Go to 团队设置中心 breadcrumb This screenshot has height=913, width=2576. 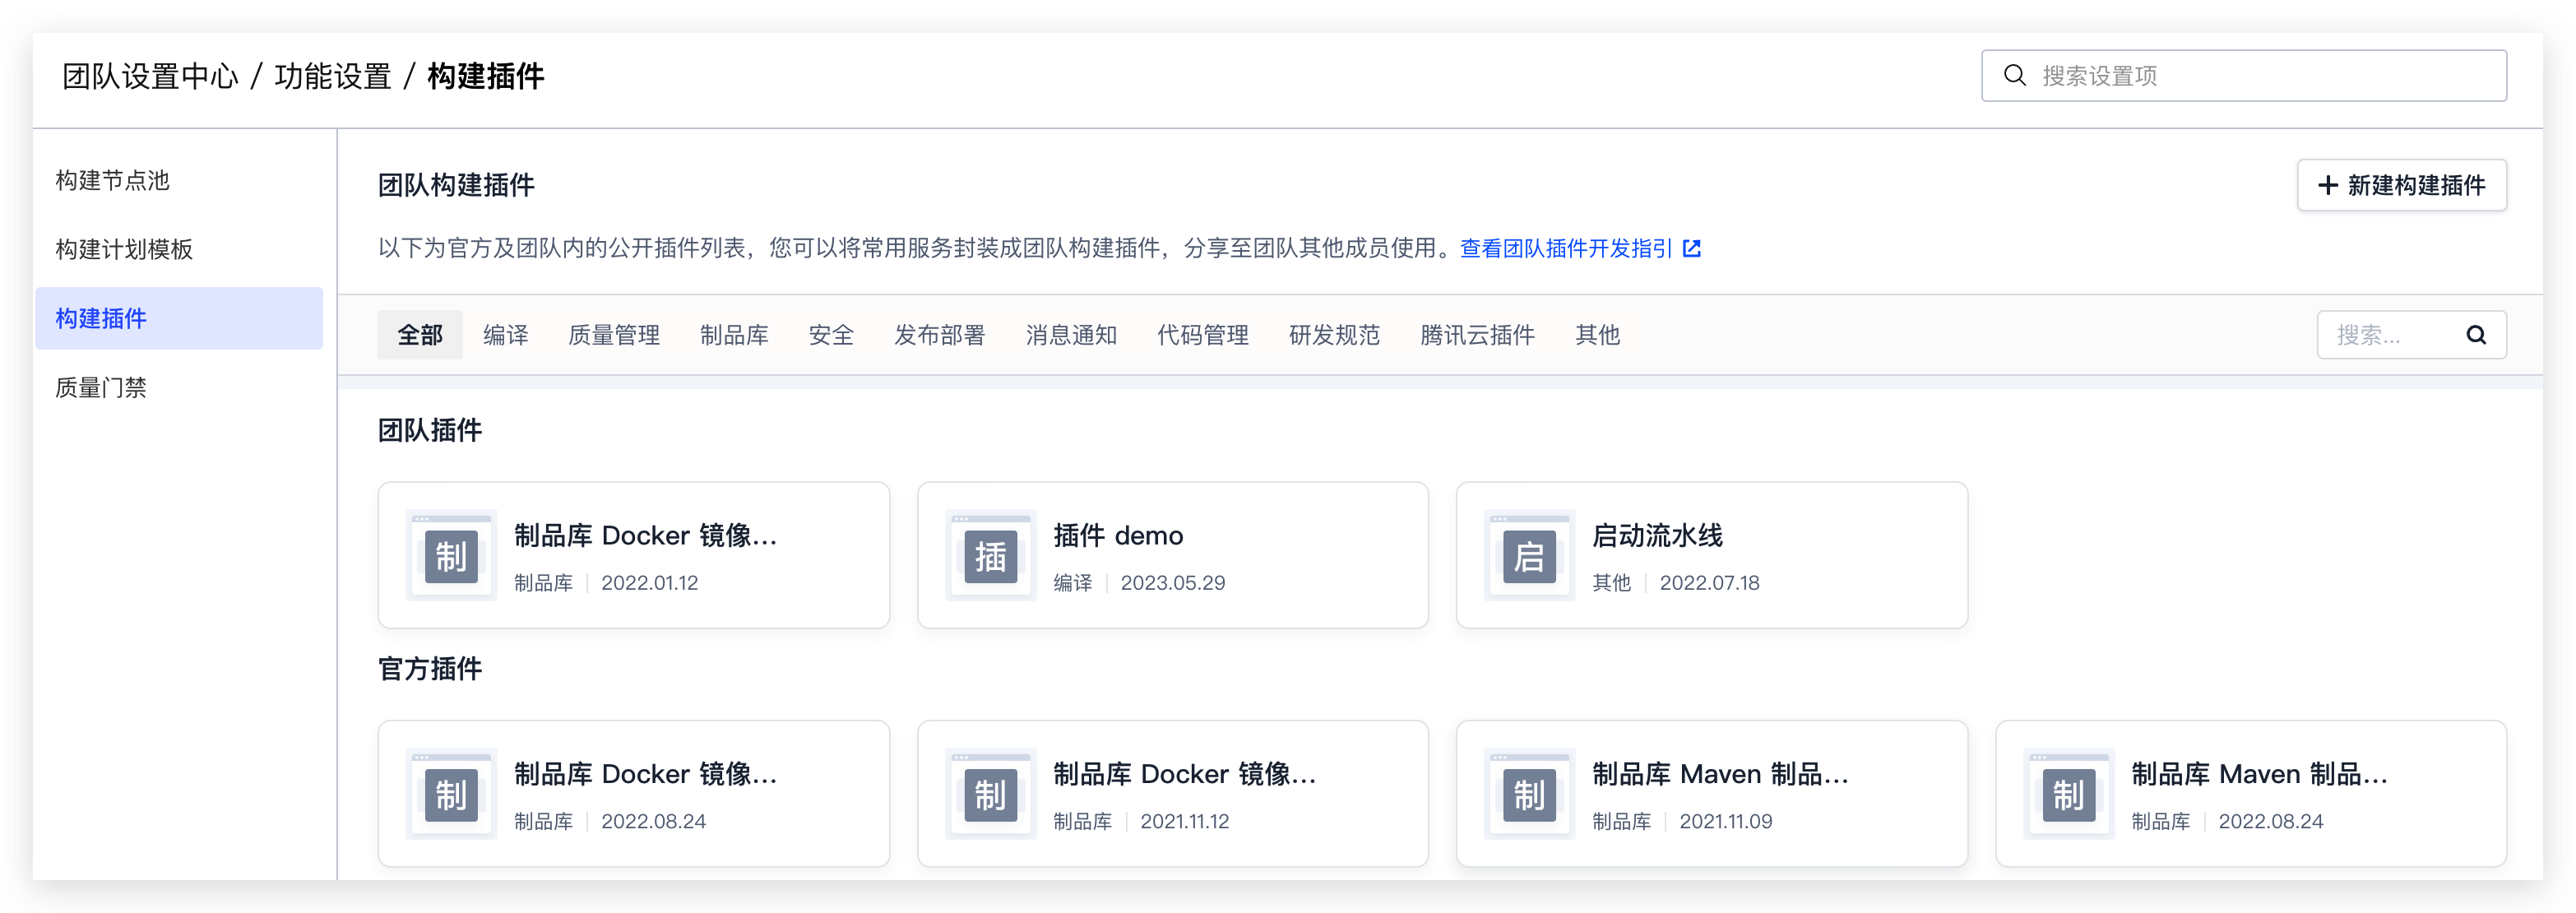click(151, 76)
